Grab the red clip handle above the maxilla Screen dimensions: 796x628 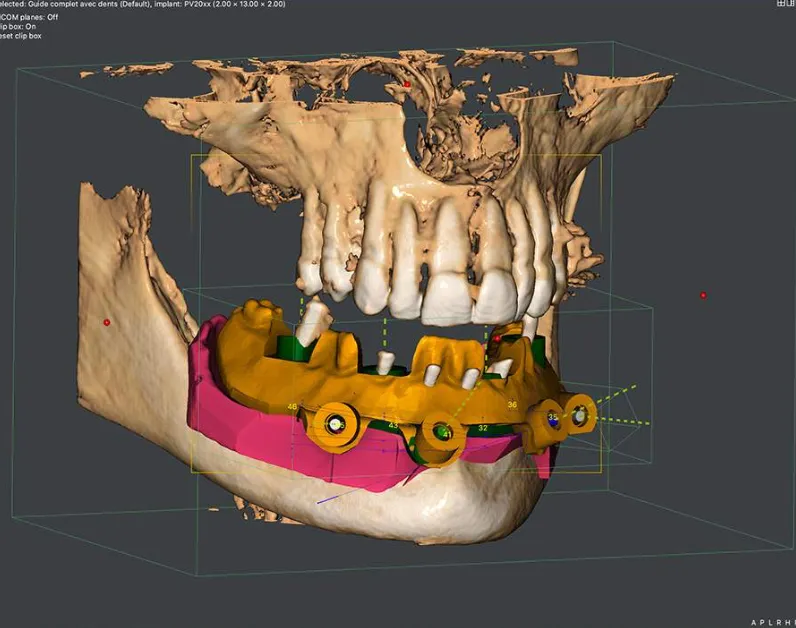(x=407, y=85)
